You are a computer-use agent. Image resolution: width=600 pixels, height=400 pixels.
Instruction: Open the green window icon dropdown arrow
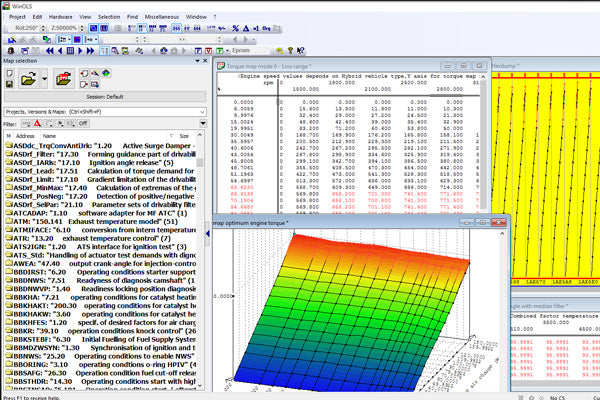coord(227,51)
